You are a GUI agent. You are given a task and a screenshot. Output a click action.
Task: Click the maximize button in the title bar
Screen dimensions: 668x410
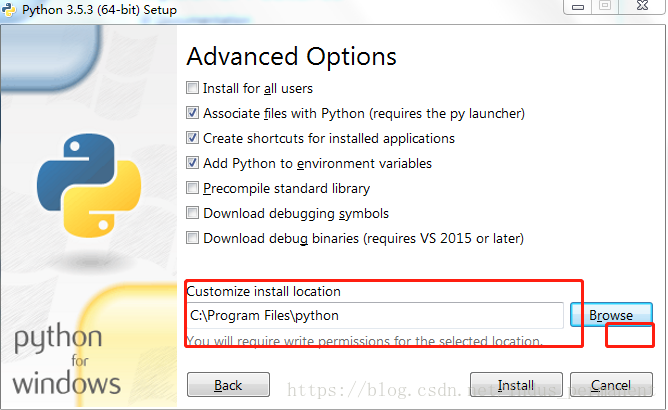click(605, 6)
